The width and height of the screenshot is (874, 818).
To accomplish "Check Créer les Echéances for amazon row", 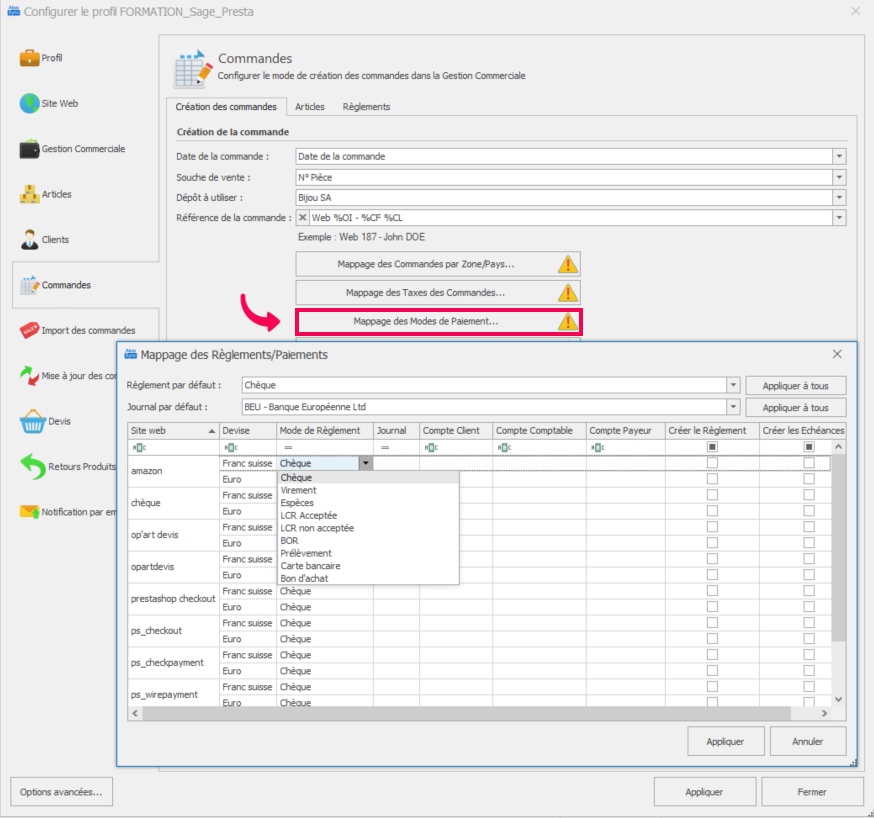I will coord(809,464).
